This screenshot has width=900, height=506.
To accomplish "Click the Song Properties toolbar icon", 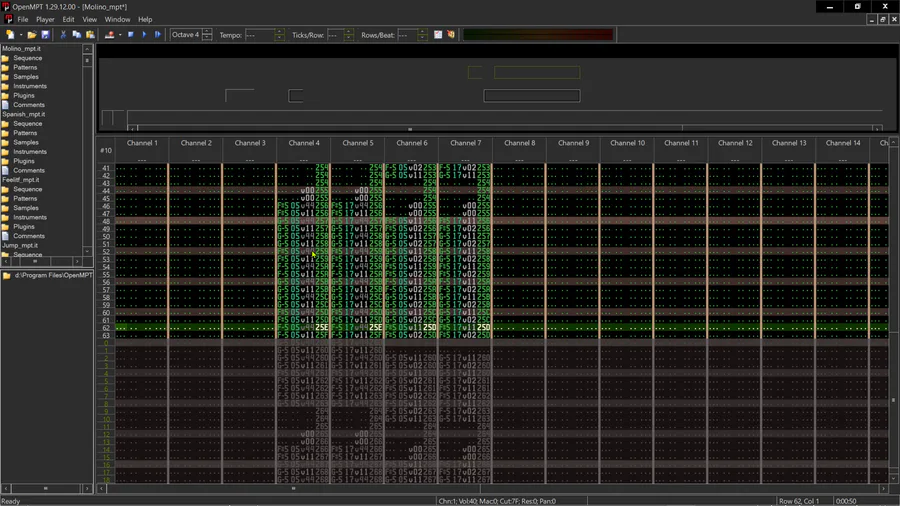I will 438,34.
